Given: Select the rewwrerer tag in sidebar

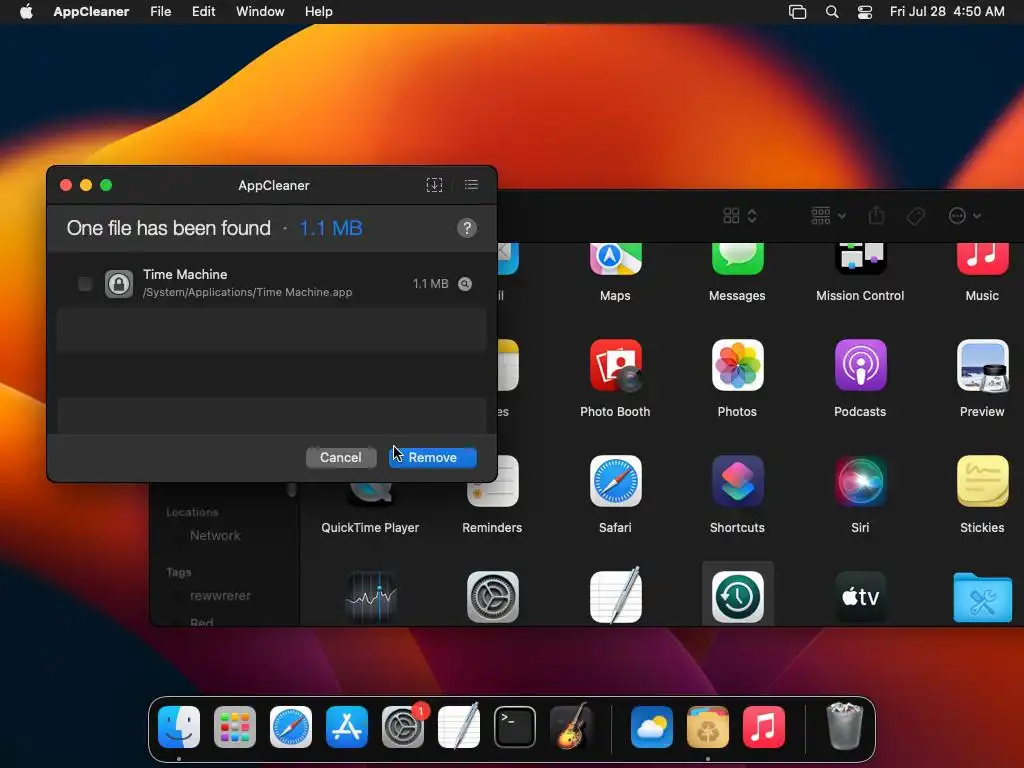Looking at the screenshot, I should pos(220,596).
